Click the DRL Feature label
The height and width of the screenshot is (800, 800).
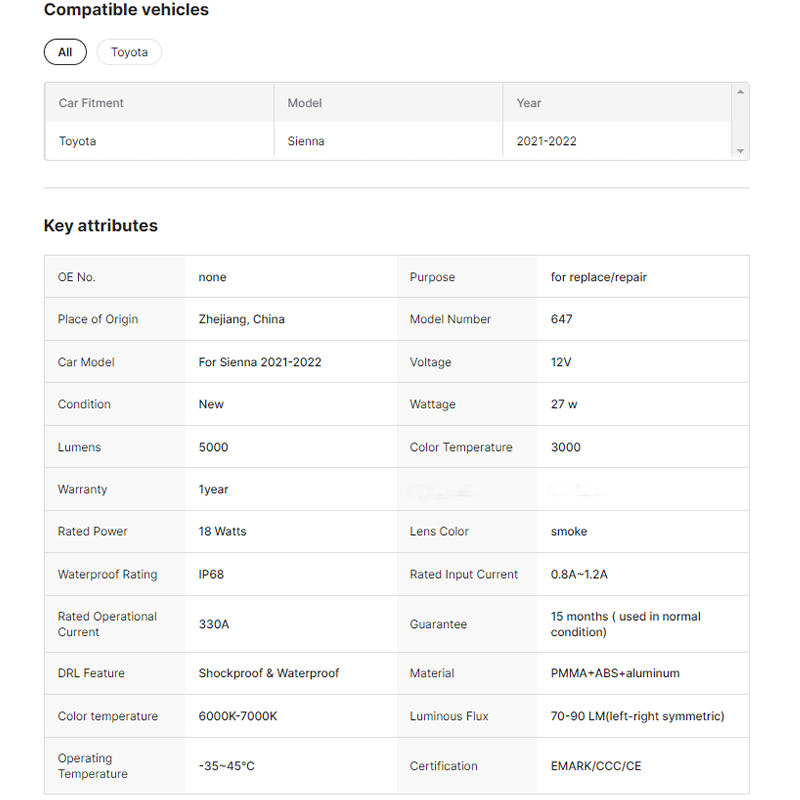tap(91, 673)
